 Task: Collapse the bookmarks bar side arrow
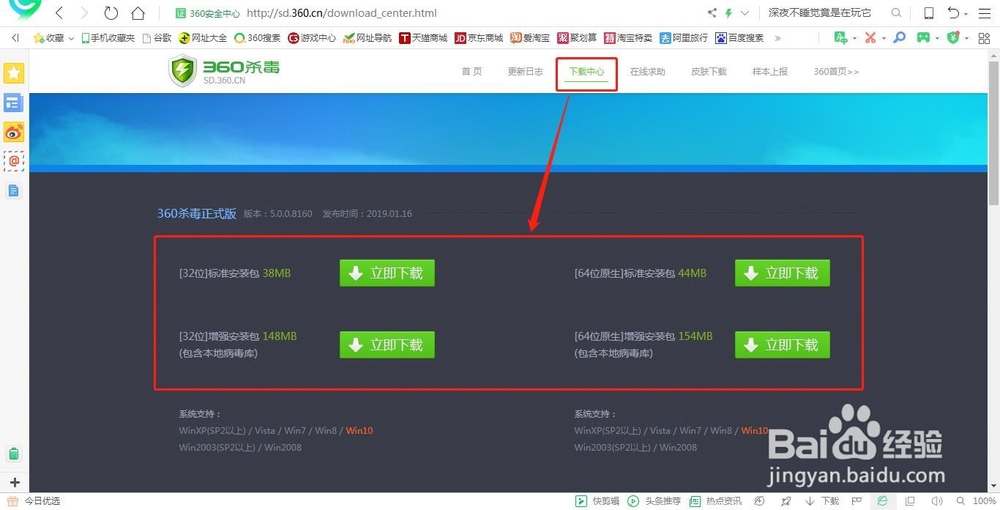[15, 38]
